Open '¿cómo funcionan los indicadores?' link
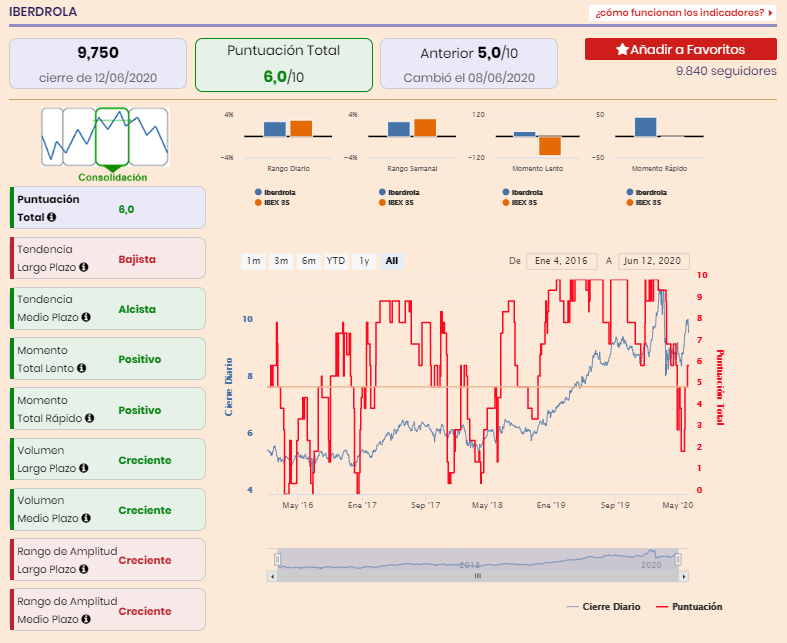Screen dimensions: 787x643 pyautogui.click(x=683, y=13)
